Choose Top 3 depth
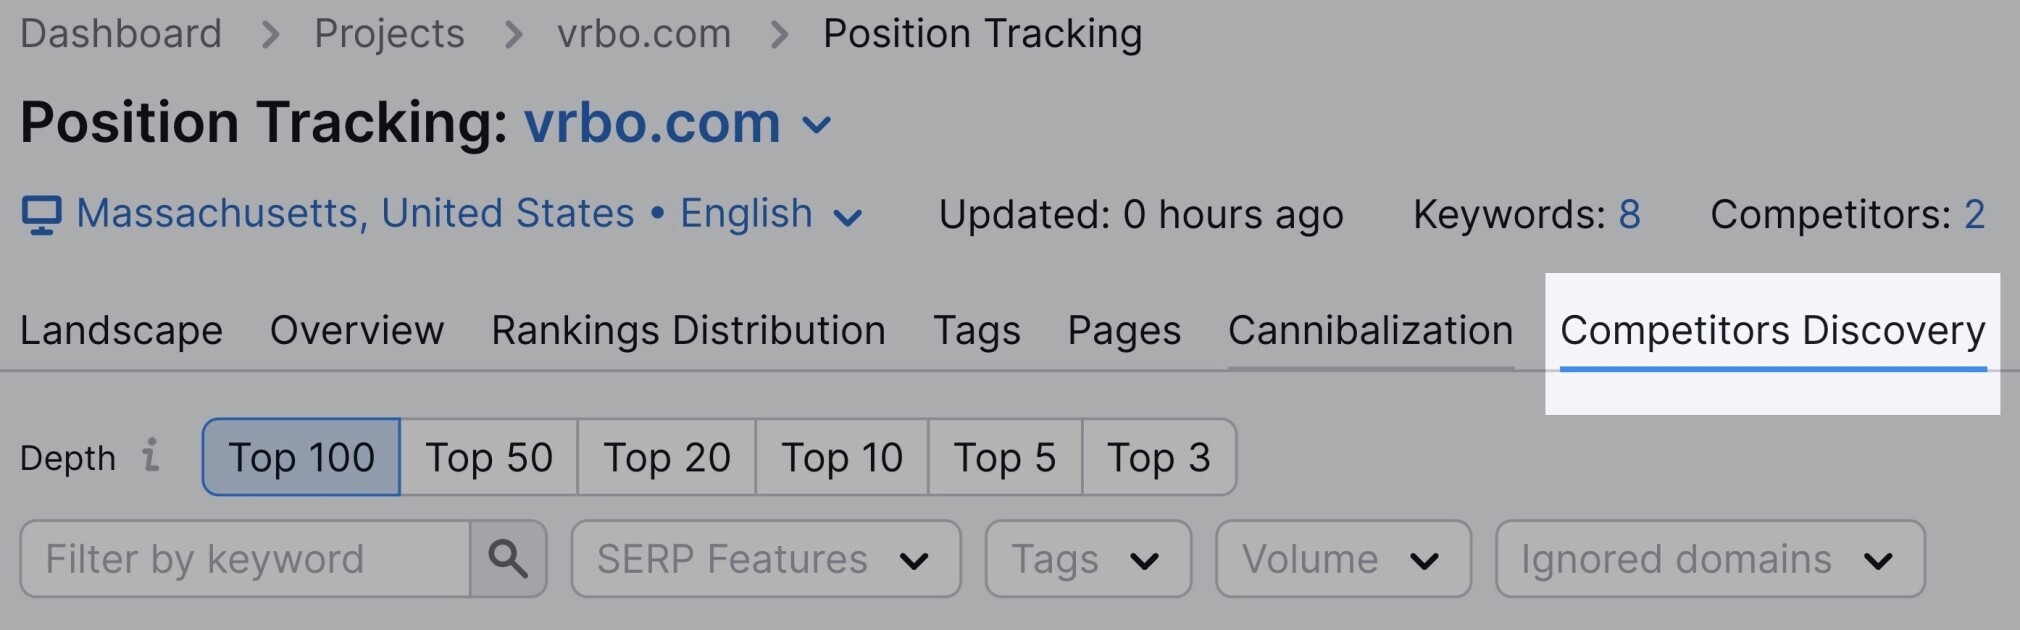The width and height of the screenshot is (2020, 630). pyautogui.click(x=1159, y=457)
